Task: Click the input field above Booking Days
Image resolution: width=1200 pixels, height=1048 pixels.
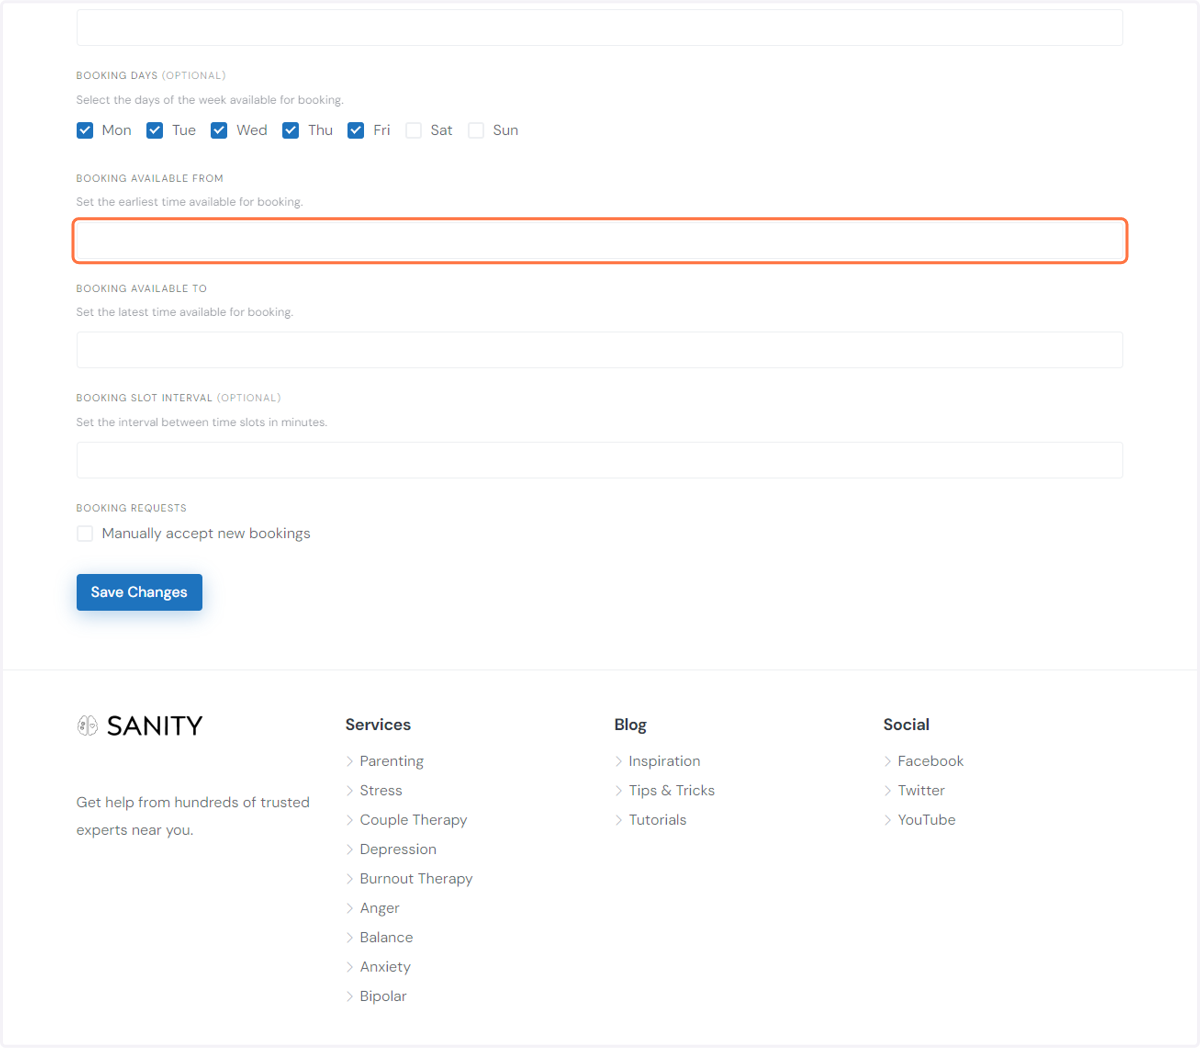Action: pyautogui.click(x=600, y=28)
